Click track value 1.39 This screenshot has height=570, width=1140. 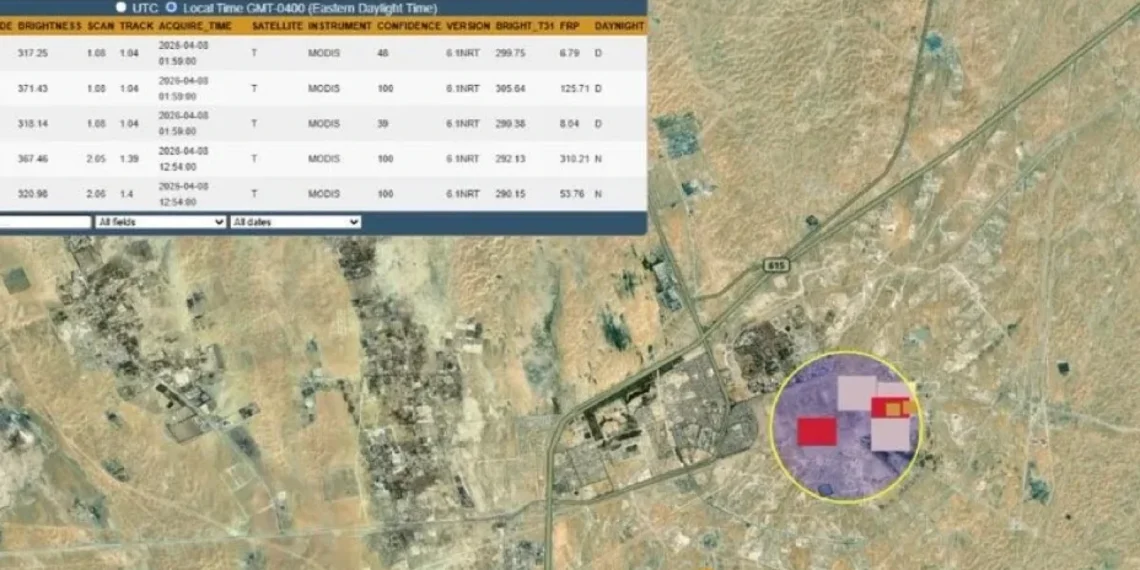click(x=129, y=158)
